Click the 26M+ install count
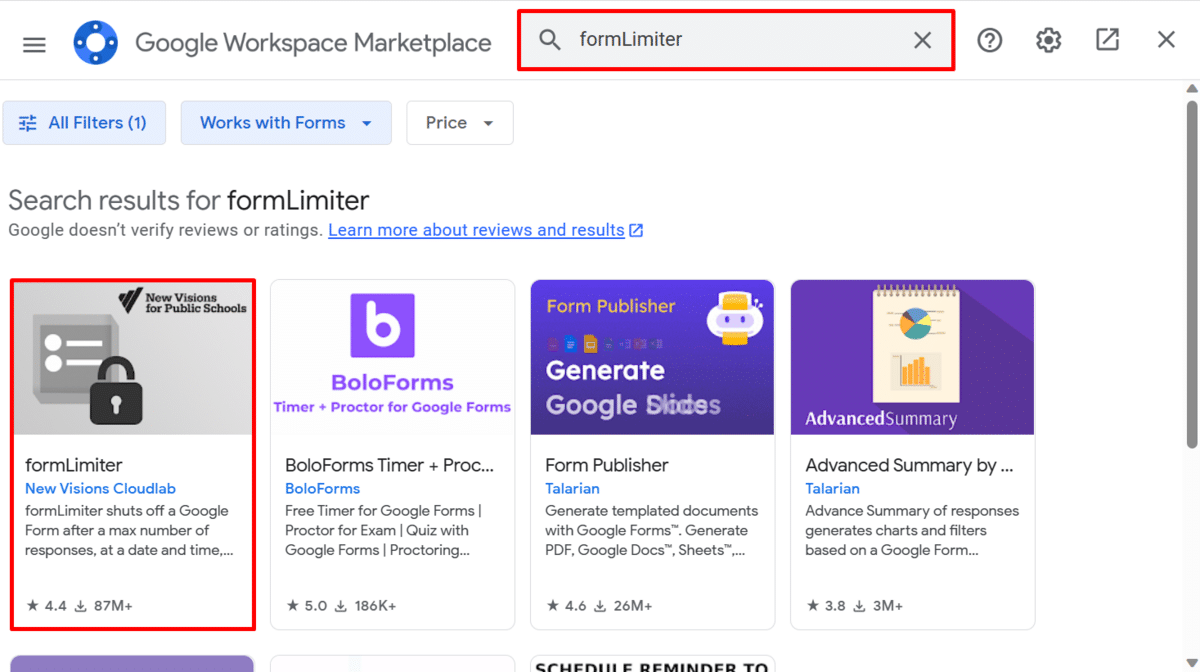The image size is (1200, 672). [624, 606]
